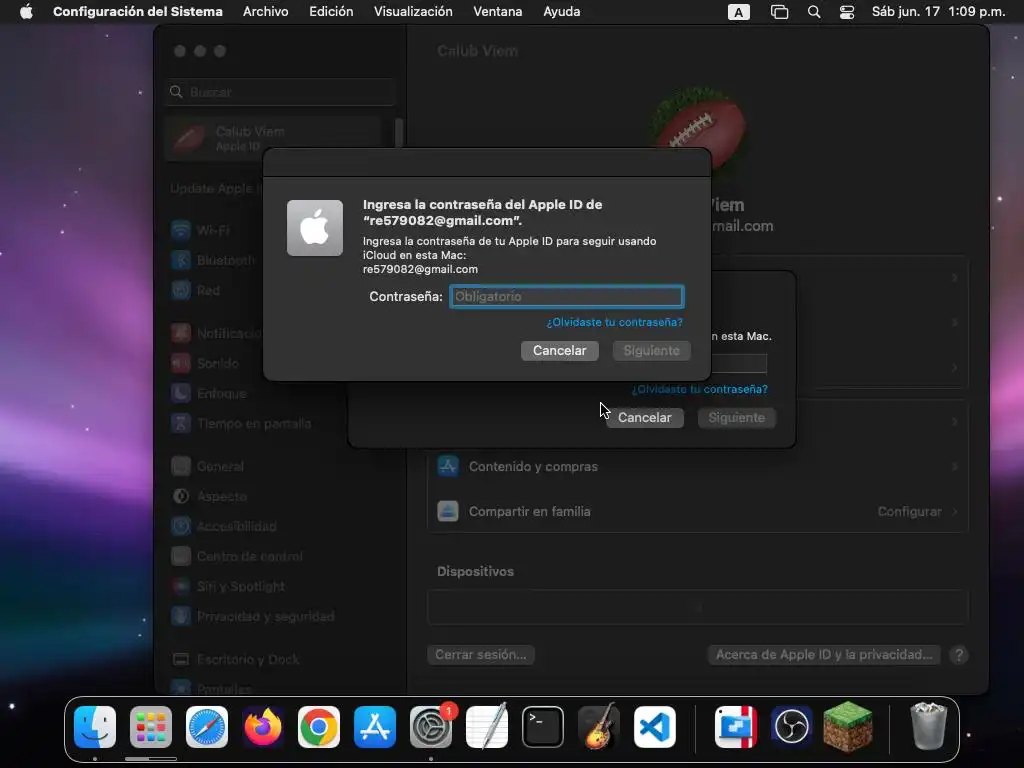Open the App Store Dock icon
This screenshot has width=1024, height=768.
pyautogui.click(x=375, y=727)
